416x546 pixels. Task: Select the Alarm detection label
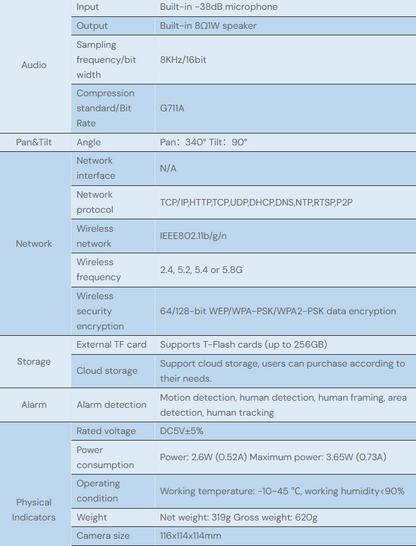pyautogui.click(x=111, y=405)
